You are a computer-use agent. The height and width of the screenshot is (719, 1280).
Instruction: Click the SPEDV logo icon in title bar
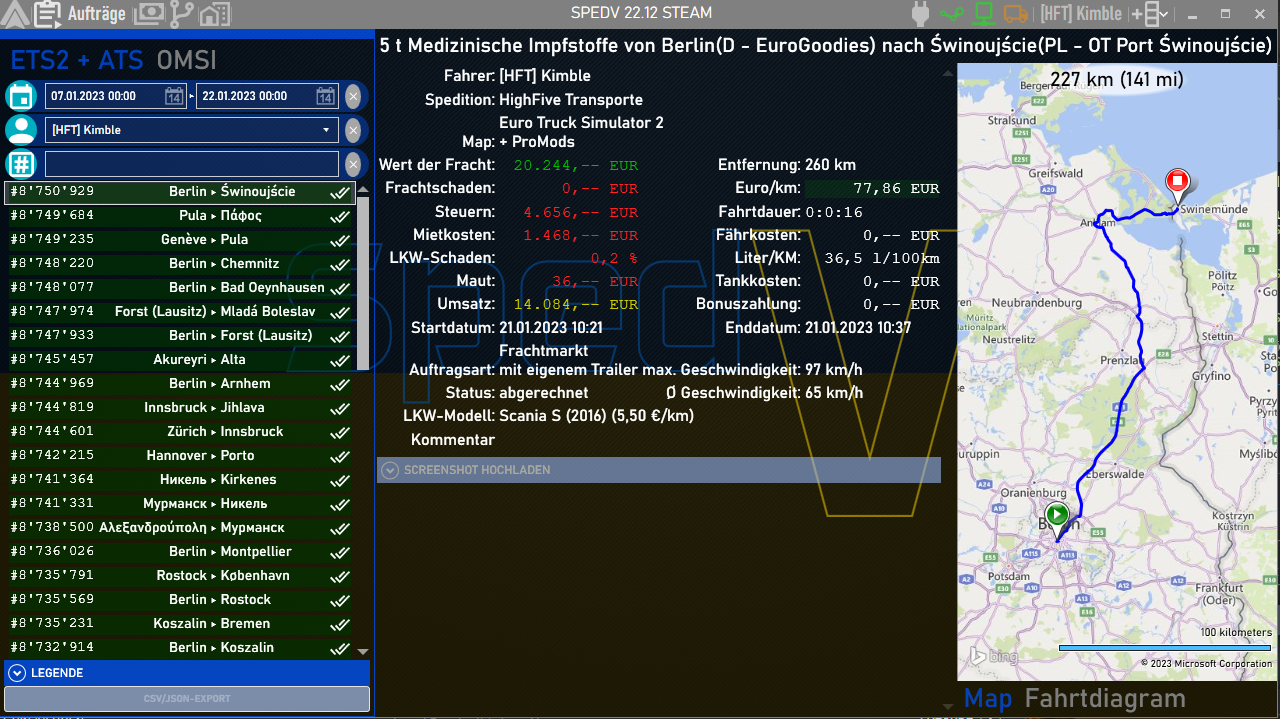(13, 13)
